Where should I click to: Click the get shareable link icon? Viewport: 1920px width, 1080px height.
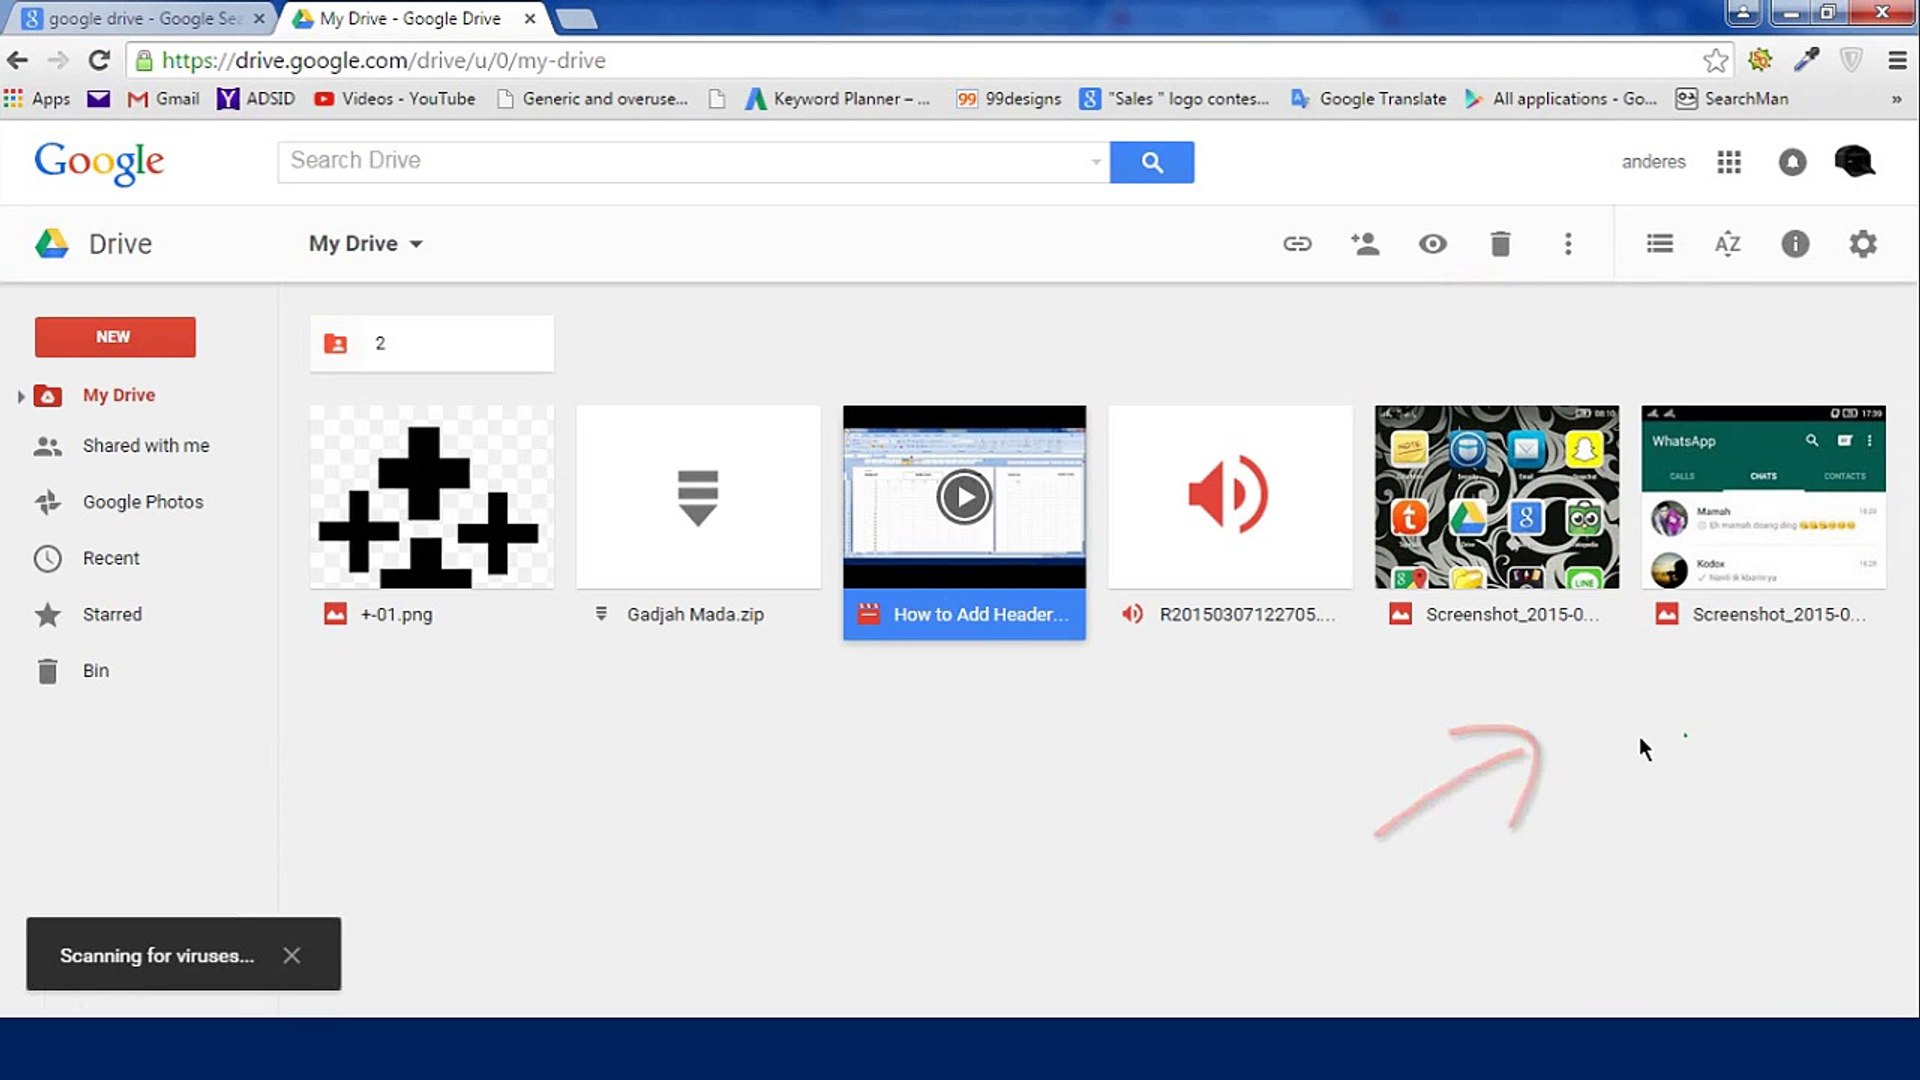point(1297,244)
